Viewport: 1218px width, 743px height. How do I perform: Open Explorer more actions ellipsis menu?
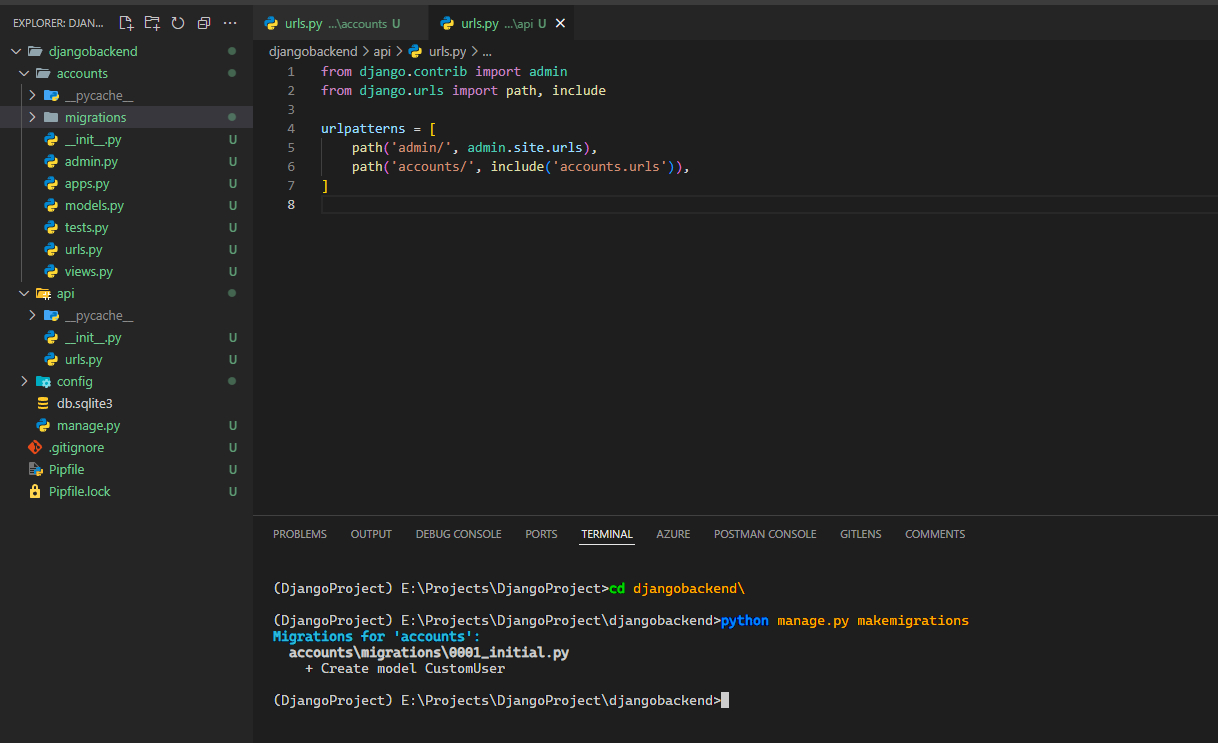coord(231,23)
